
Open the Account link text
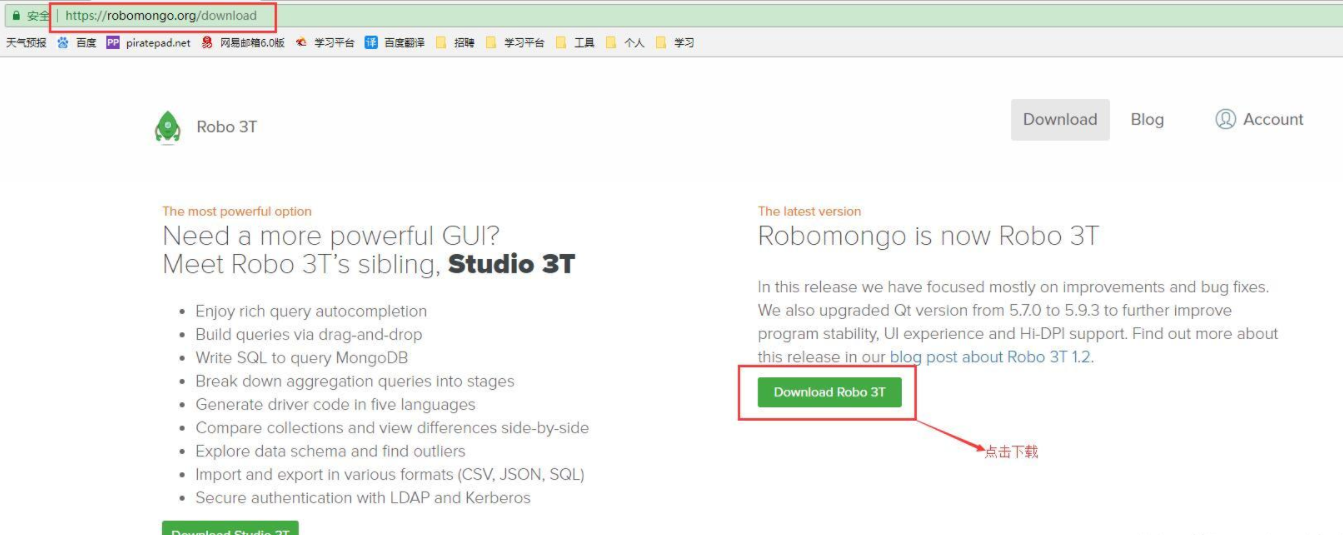tap(1273, 119)
